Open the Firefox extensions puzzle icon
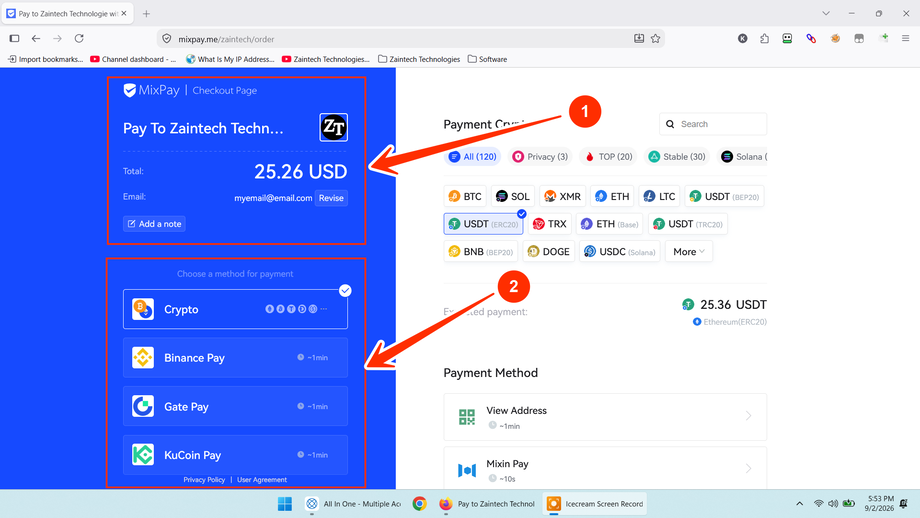Screen dimensions: 920x518 (764, 39)
